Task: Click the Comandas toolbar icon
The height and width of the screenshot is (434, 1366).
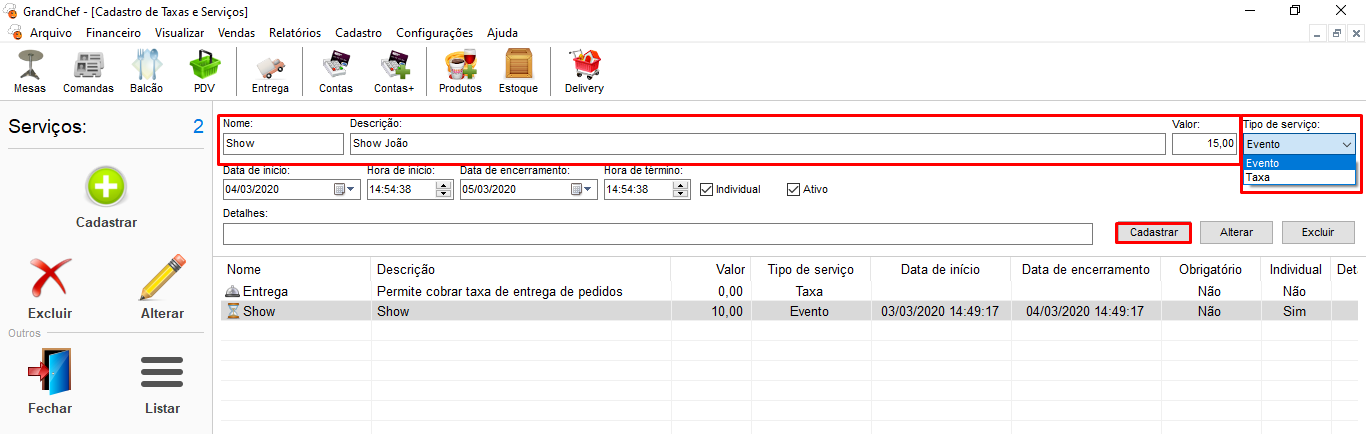Action: click(88, 70)
